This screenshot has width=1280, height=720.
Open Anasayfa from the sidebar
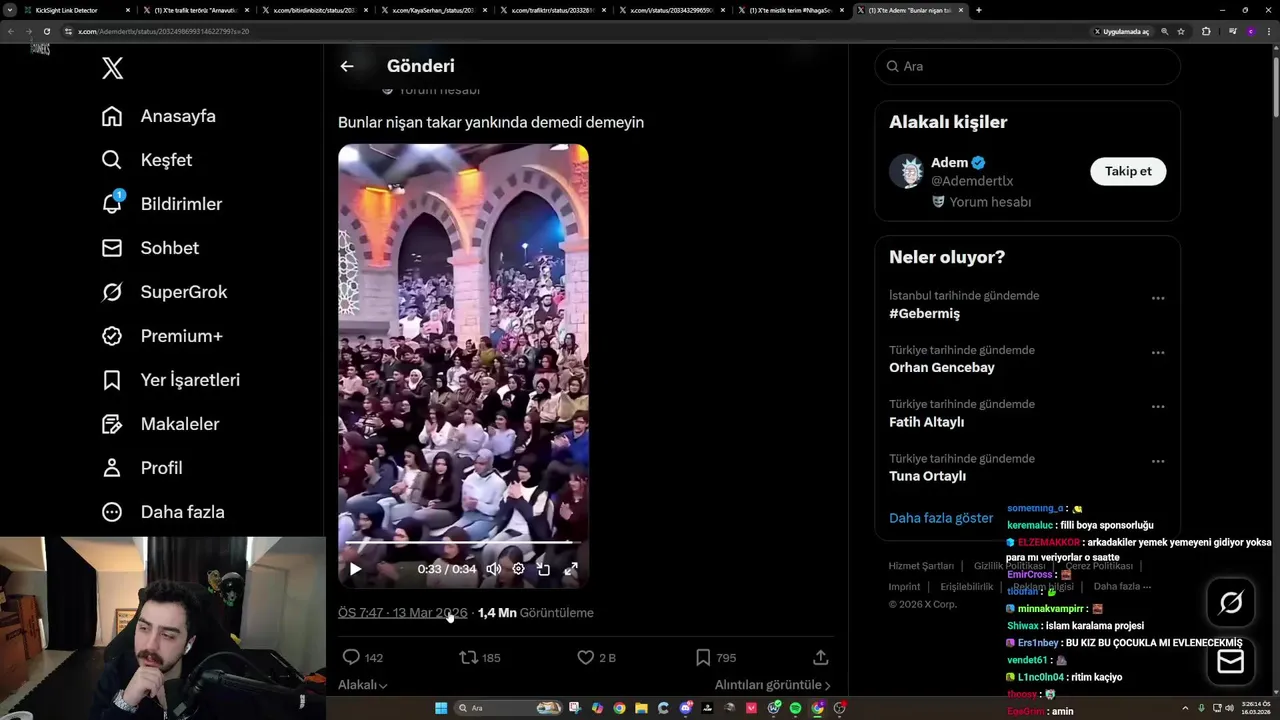[159, 116]
